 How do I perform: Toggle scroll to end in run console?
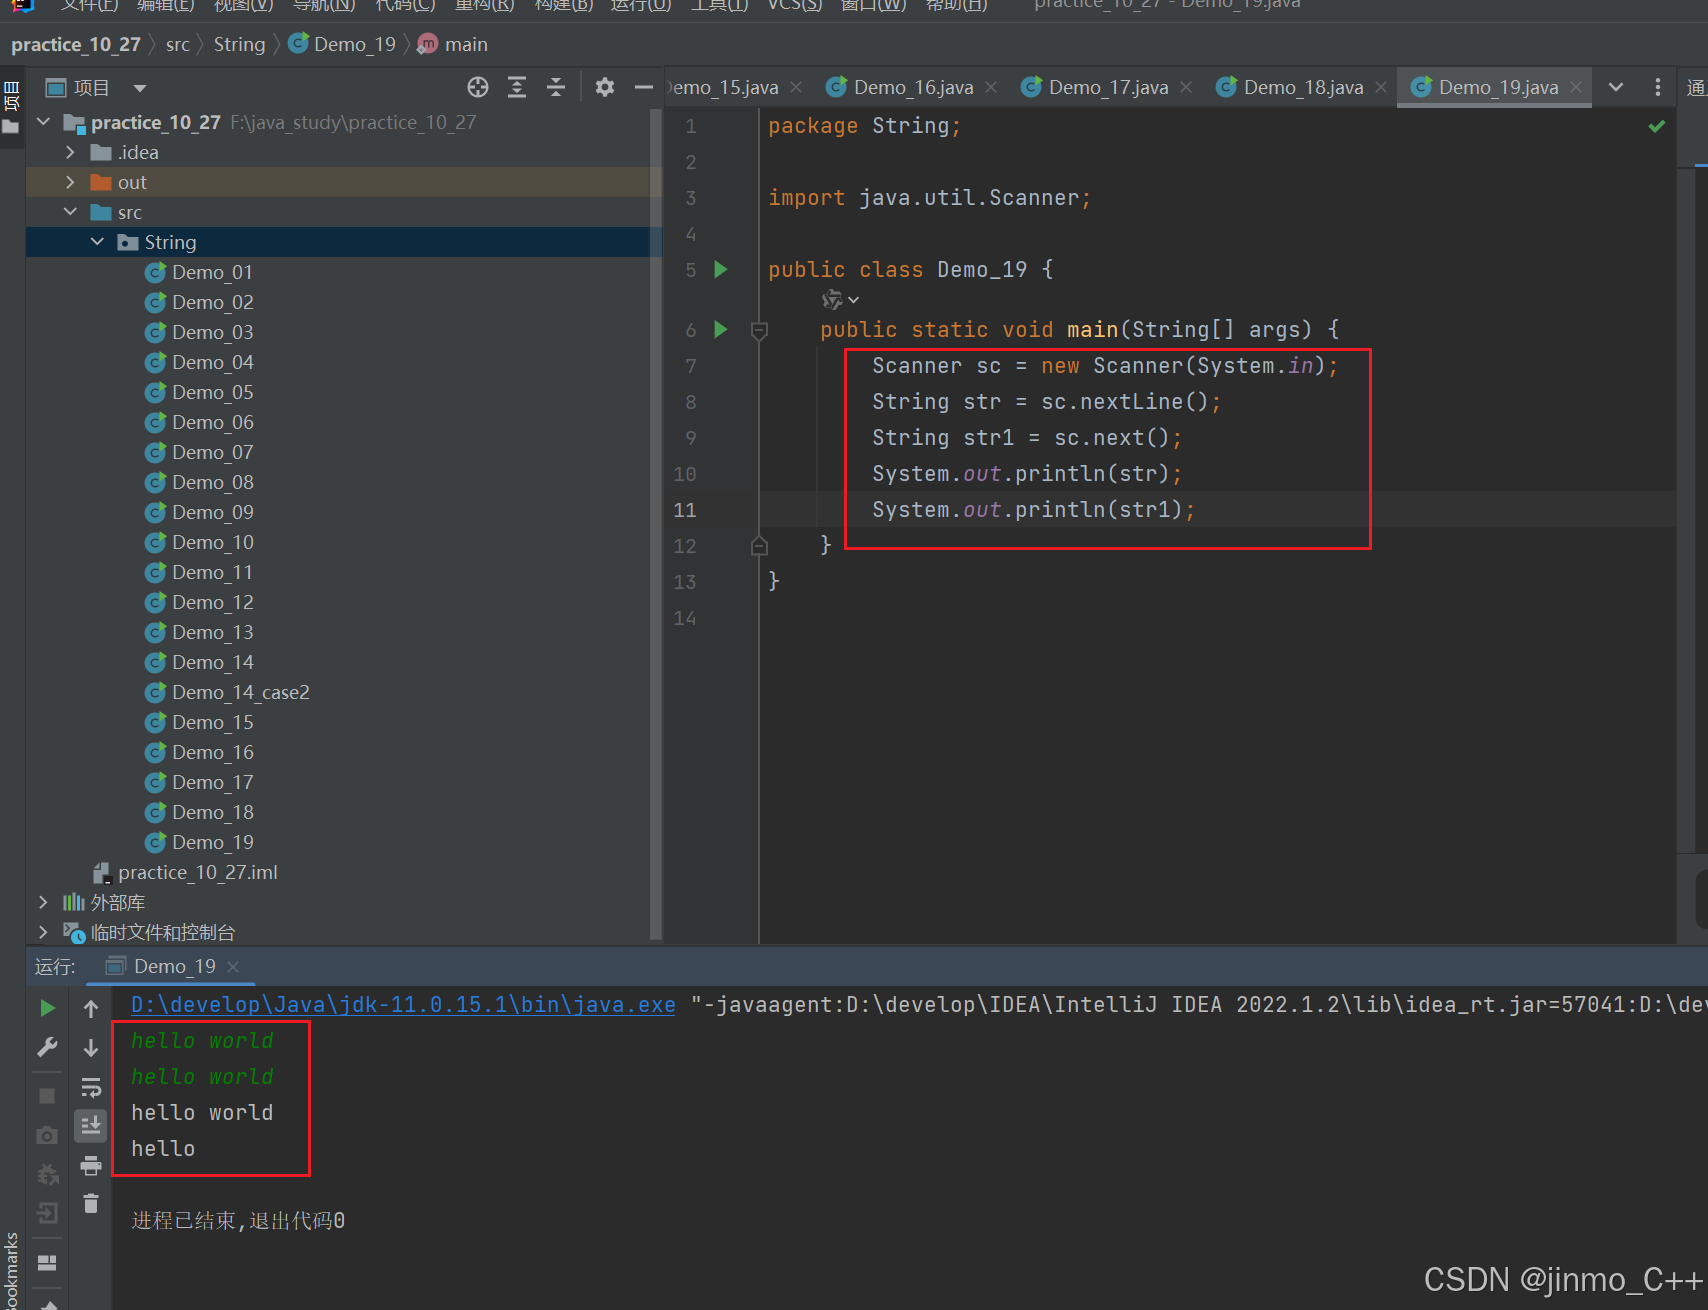(91, 1125)
